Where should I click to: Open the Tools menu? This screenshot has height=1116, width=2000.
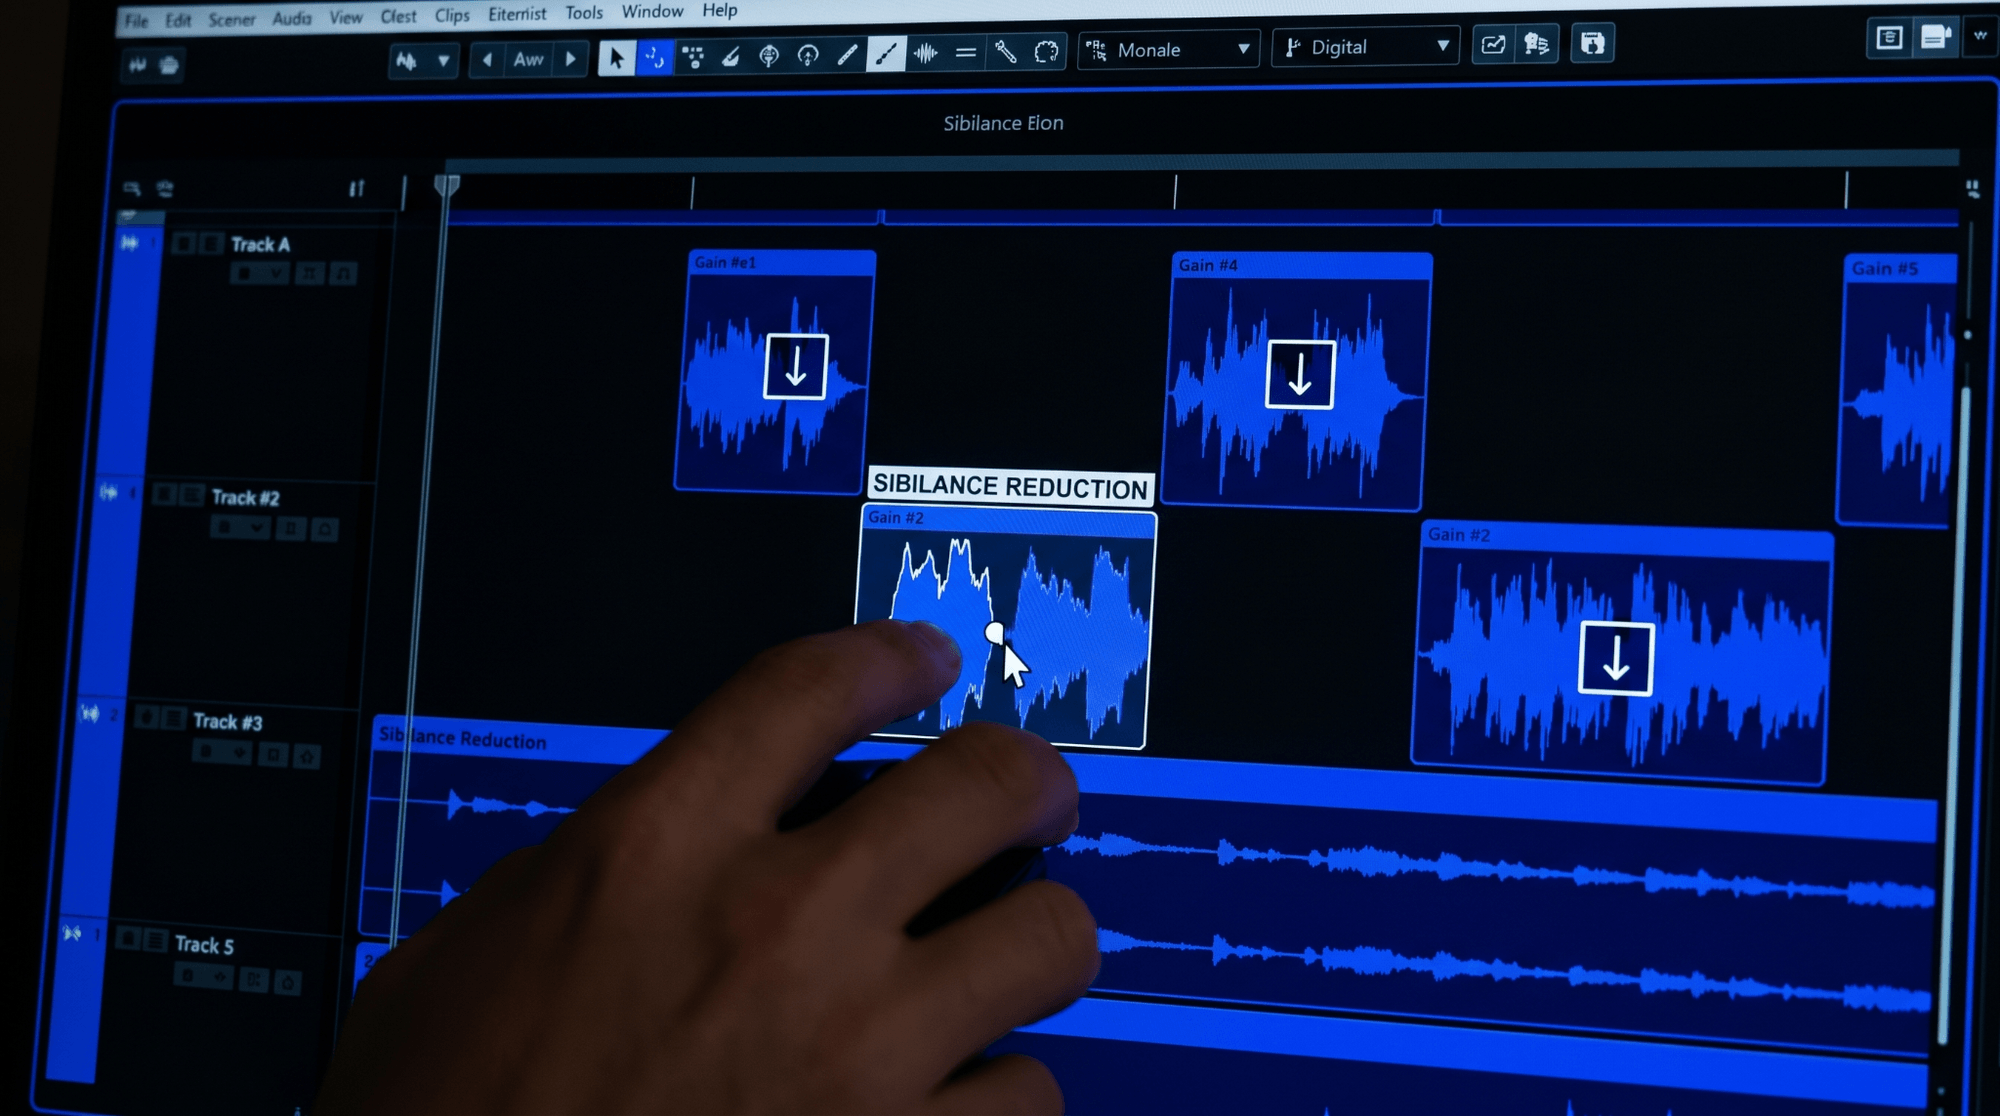pos(584,13)
